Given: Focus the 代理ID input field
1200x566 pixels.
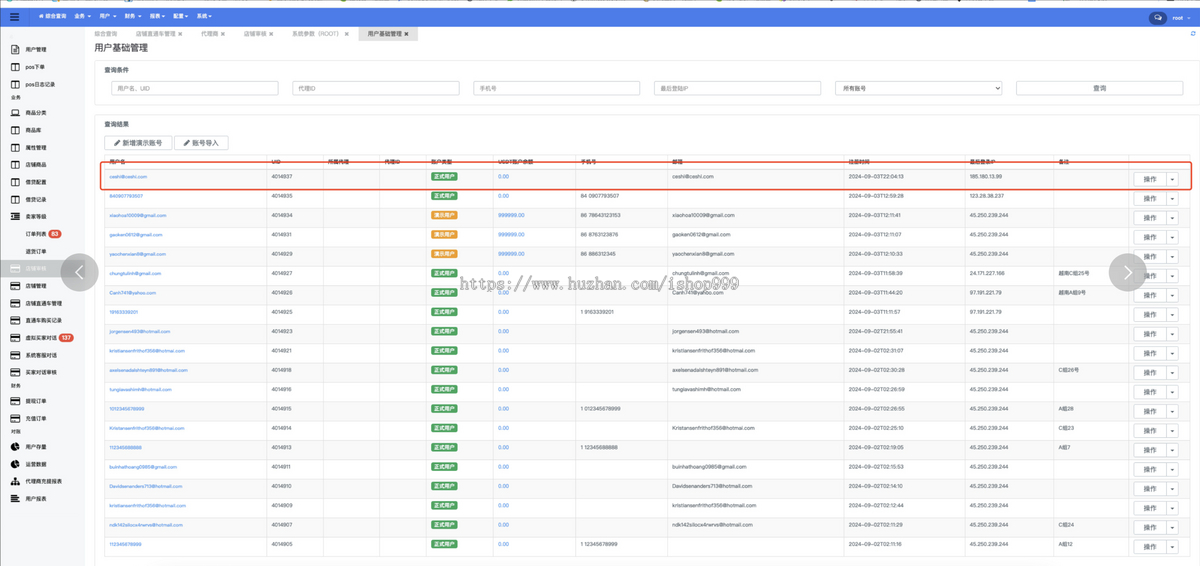Looking at the screenshot, I should tap(376, 88).
